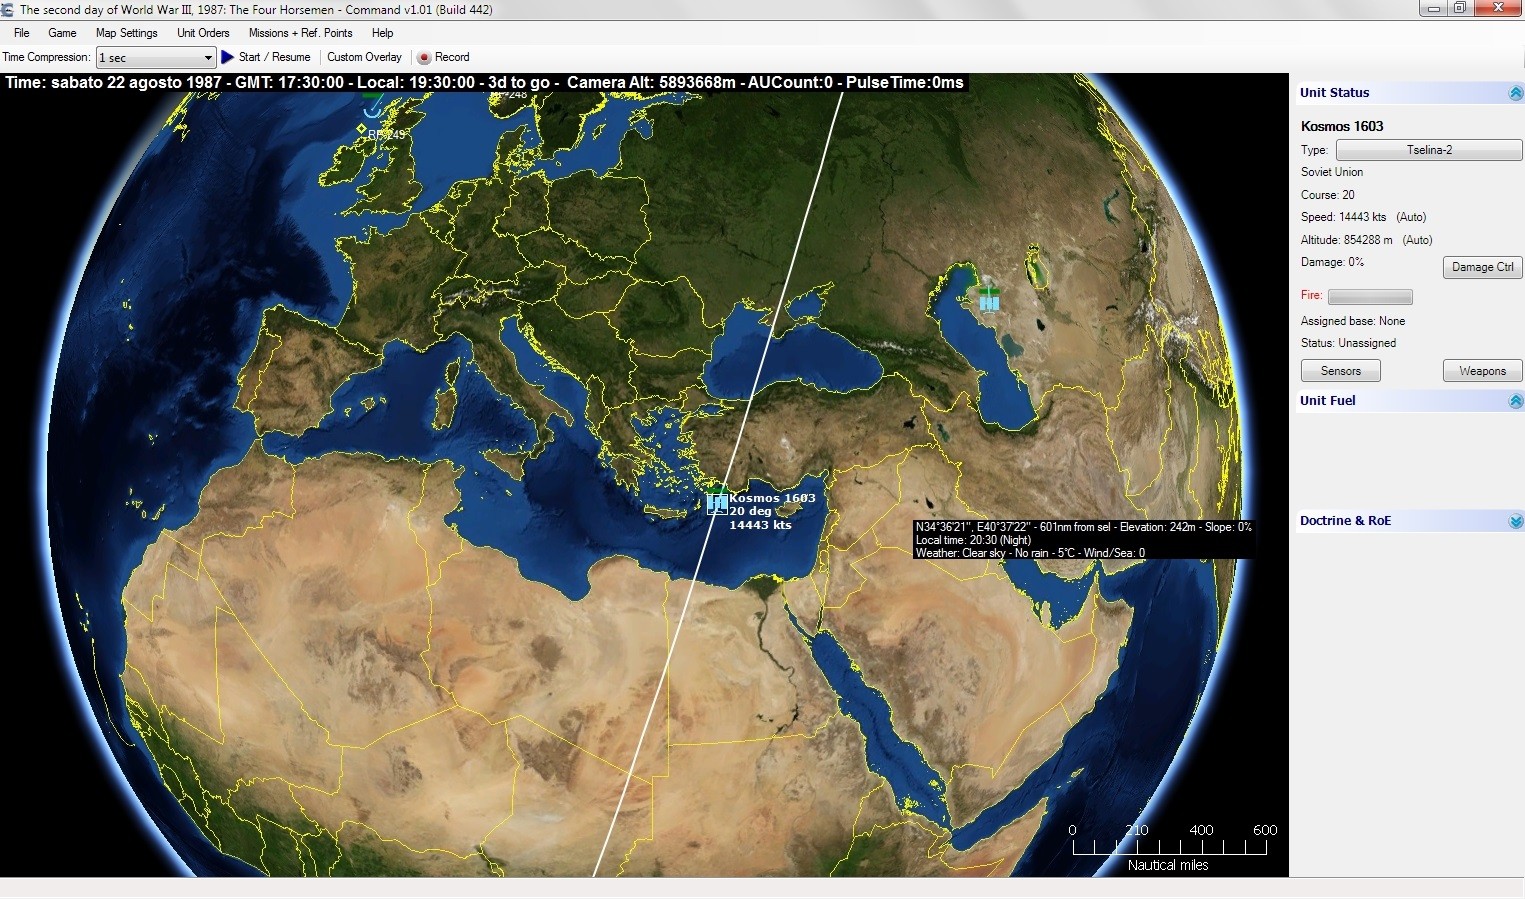Click the Nautical miles scale bar
The width and height of the screenshot is (1525, 899).
pyautogui.click(x=1168, y=847)
